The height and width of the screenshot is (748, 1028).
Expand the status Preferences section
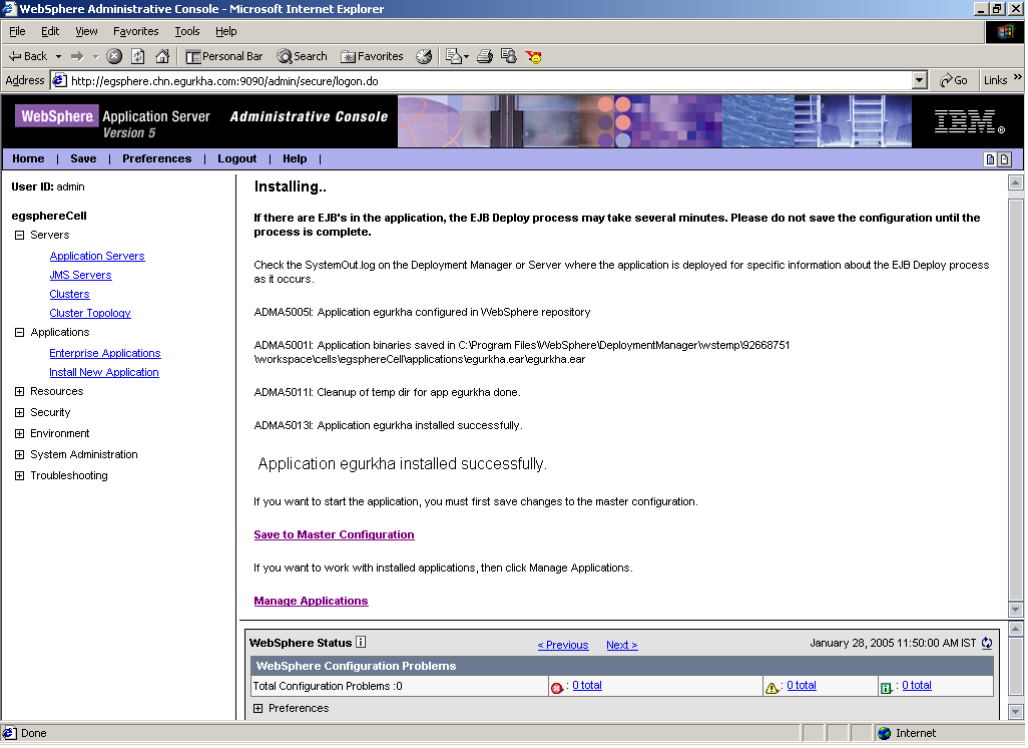point(258,709)
